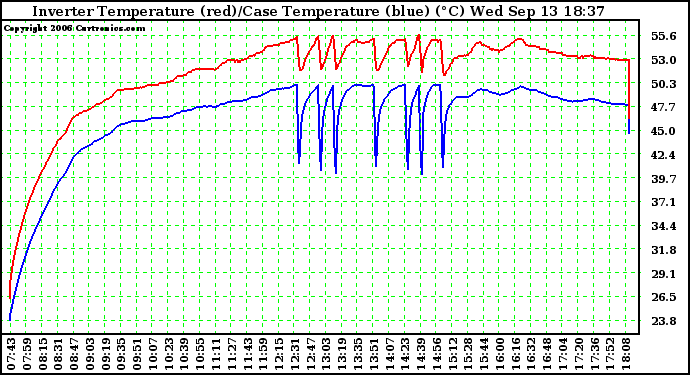Click the chart title text
690x375 pixels.
click(319, 11)
